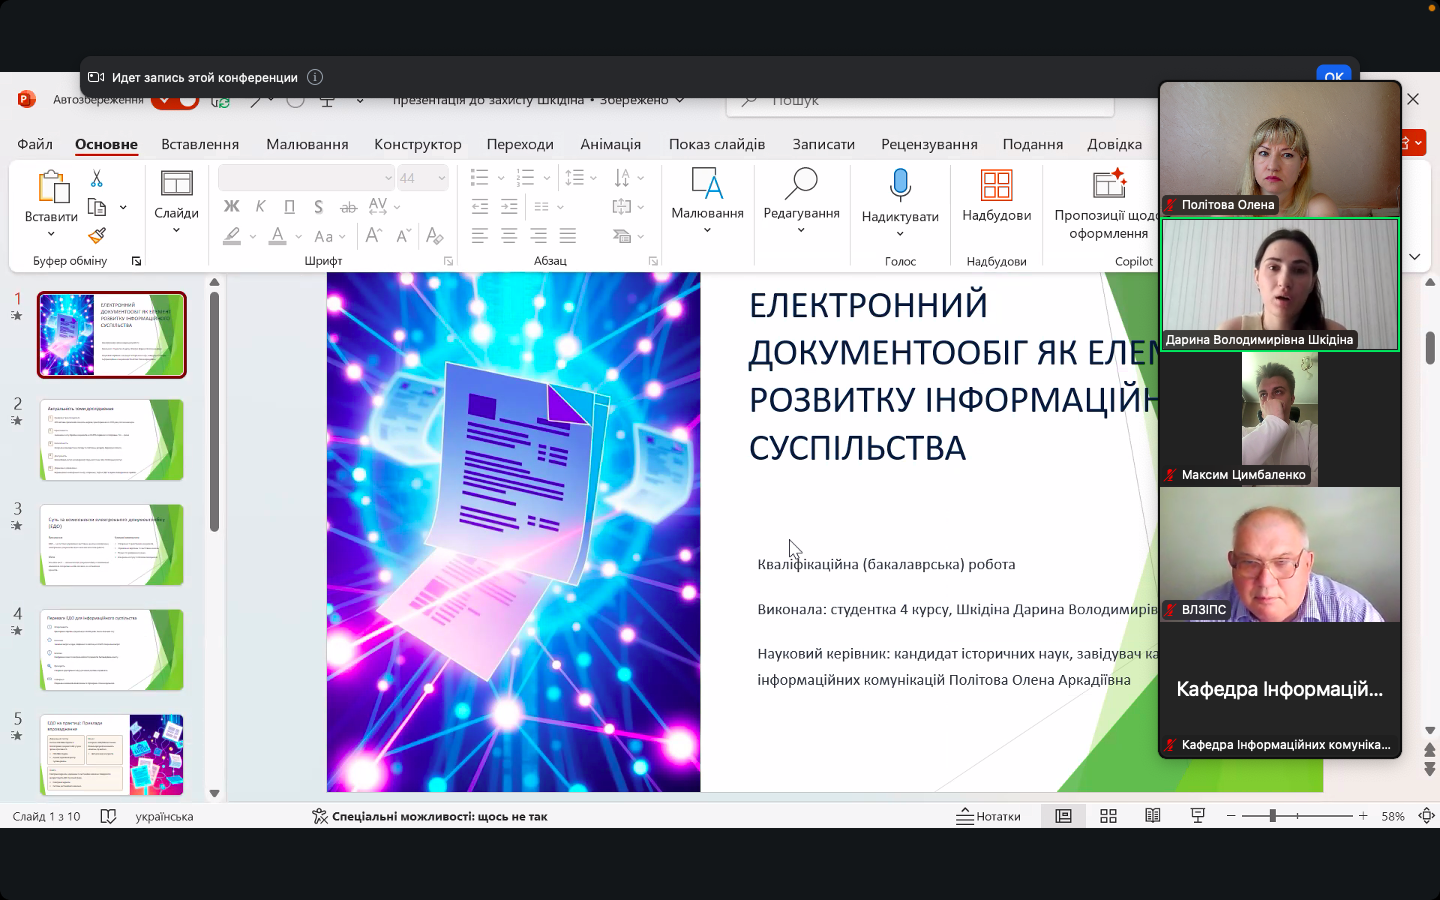Open the Вставлення ribbon tab
Image resolution: width=1440 pixels, height=900 pixels.
(x=200, y=144)
